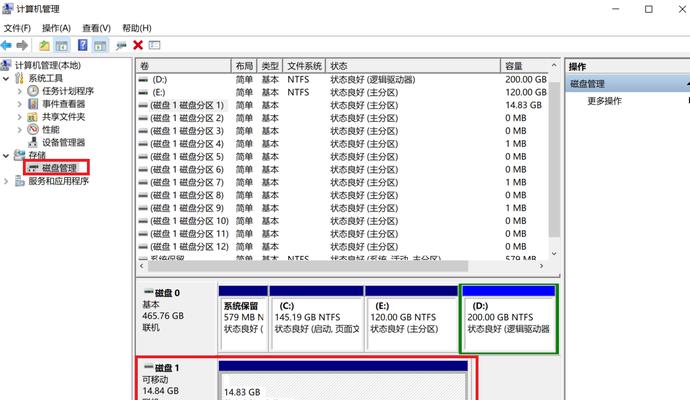Expand the 事件查看器 node
690x400 pixels.
coord(19,104)
